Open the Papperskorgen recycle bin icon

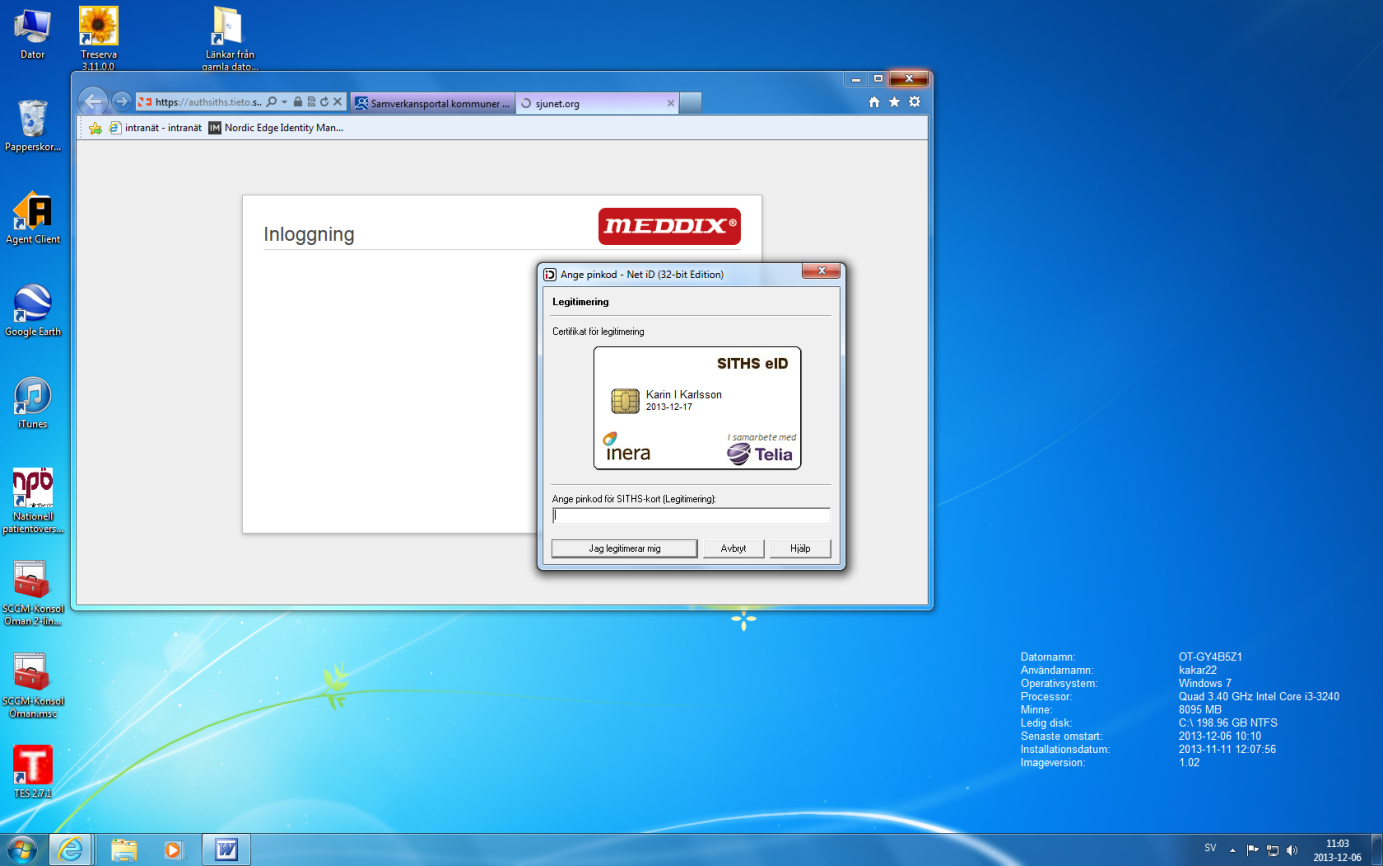[33, 125]
